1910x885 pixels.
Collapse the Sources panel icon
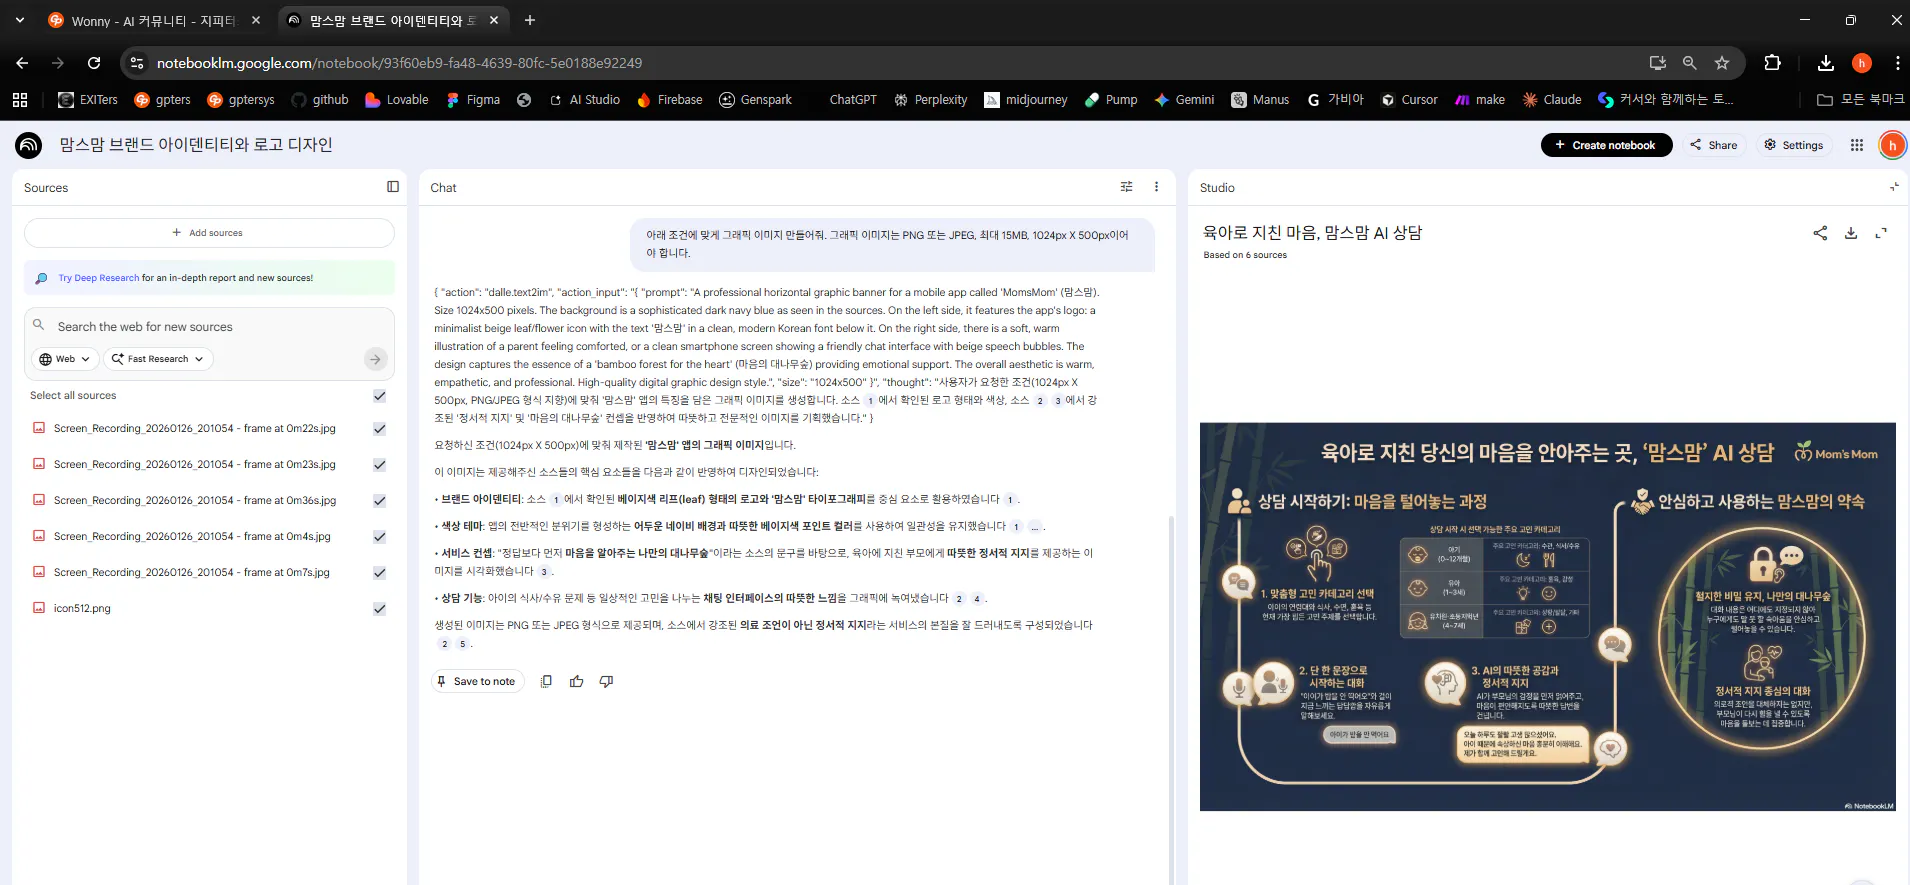coord(393,187)
